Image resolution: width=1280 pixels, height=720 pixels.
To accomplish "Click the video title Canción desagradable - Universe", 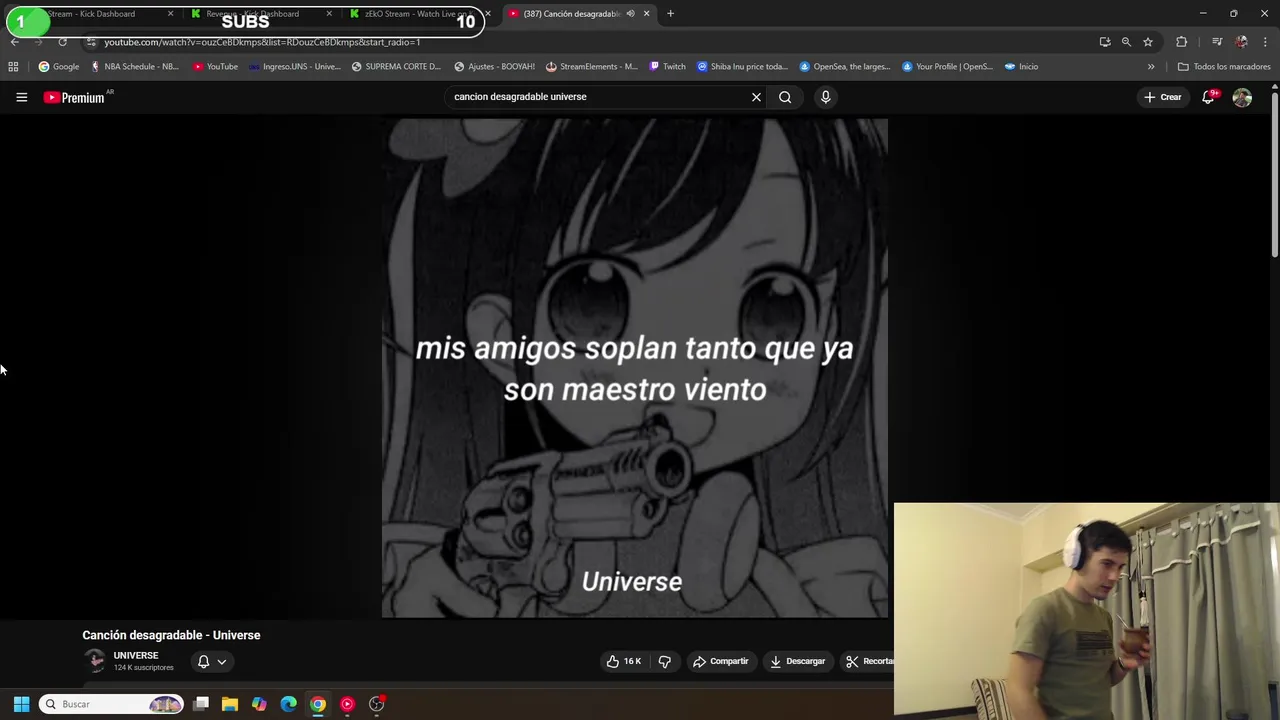I will (x=171, y=635).
